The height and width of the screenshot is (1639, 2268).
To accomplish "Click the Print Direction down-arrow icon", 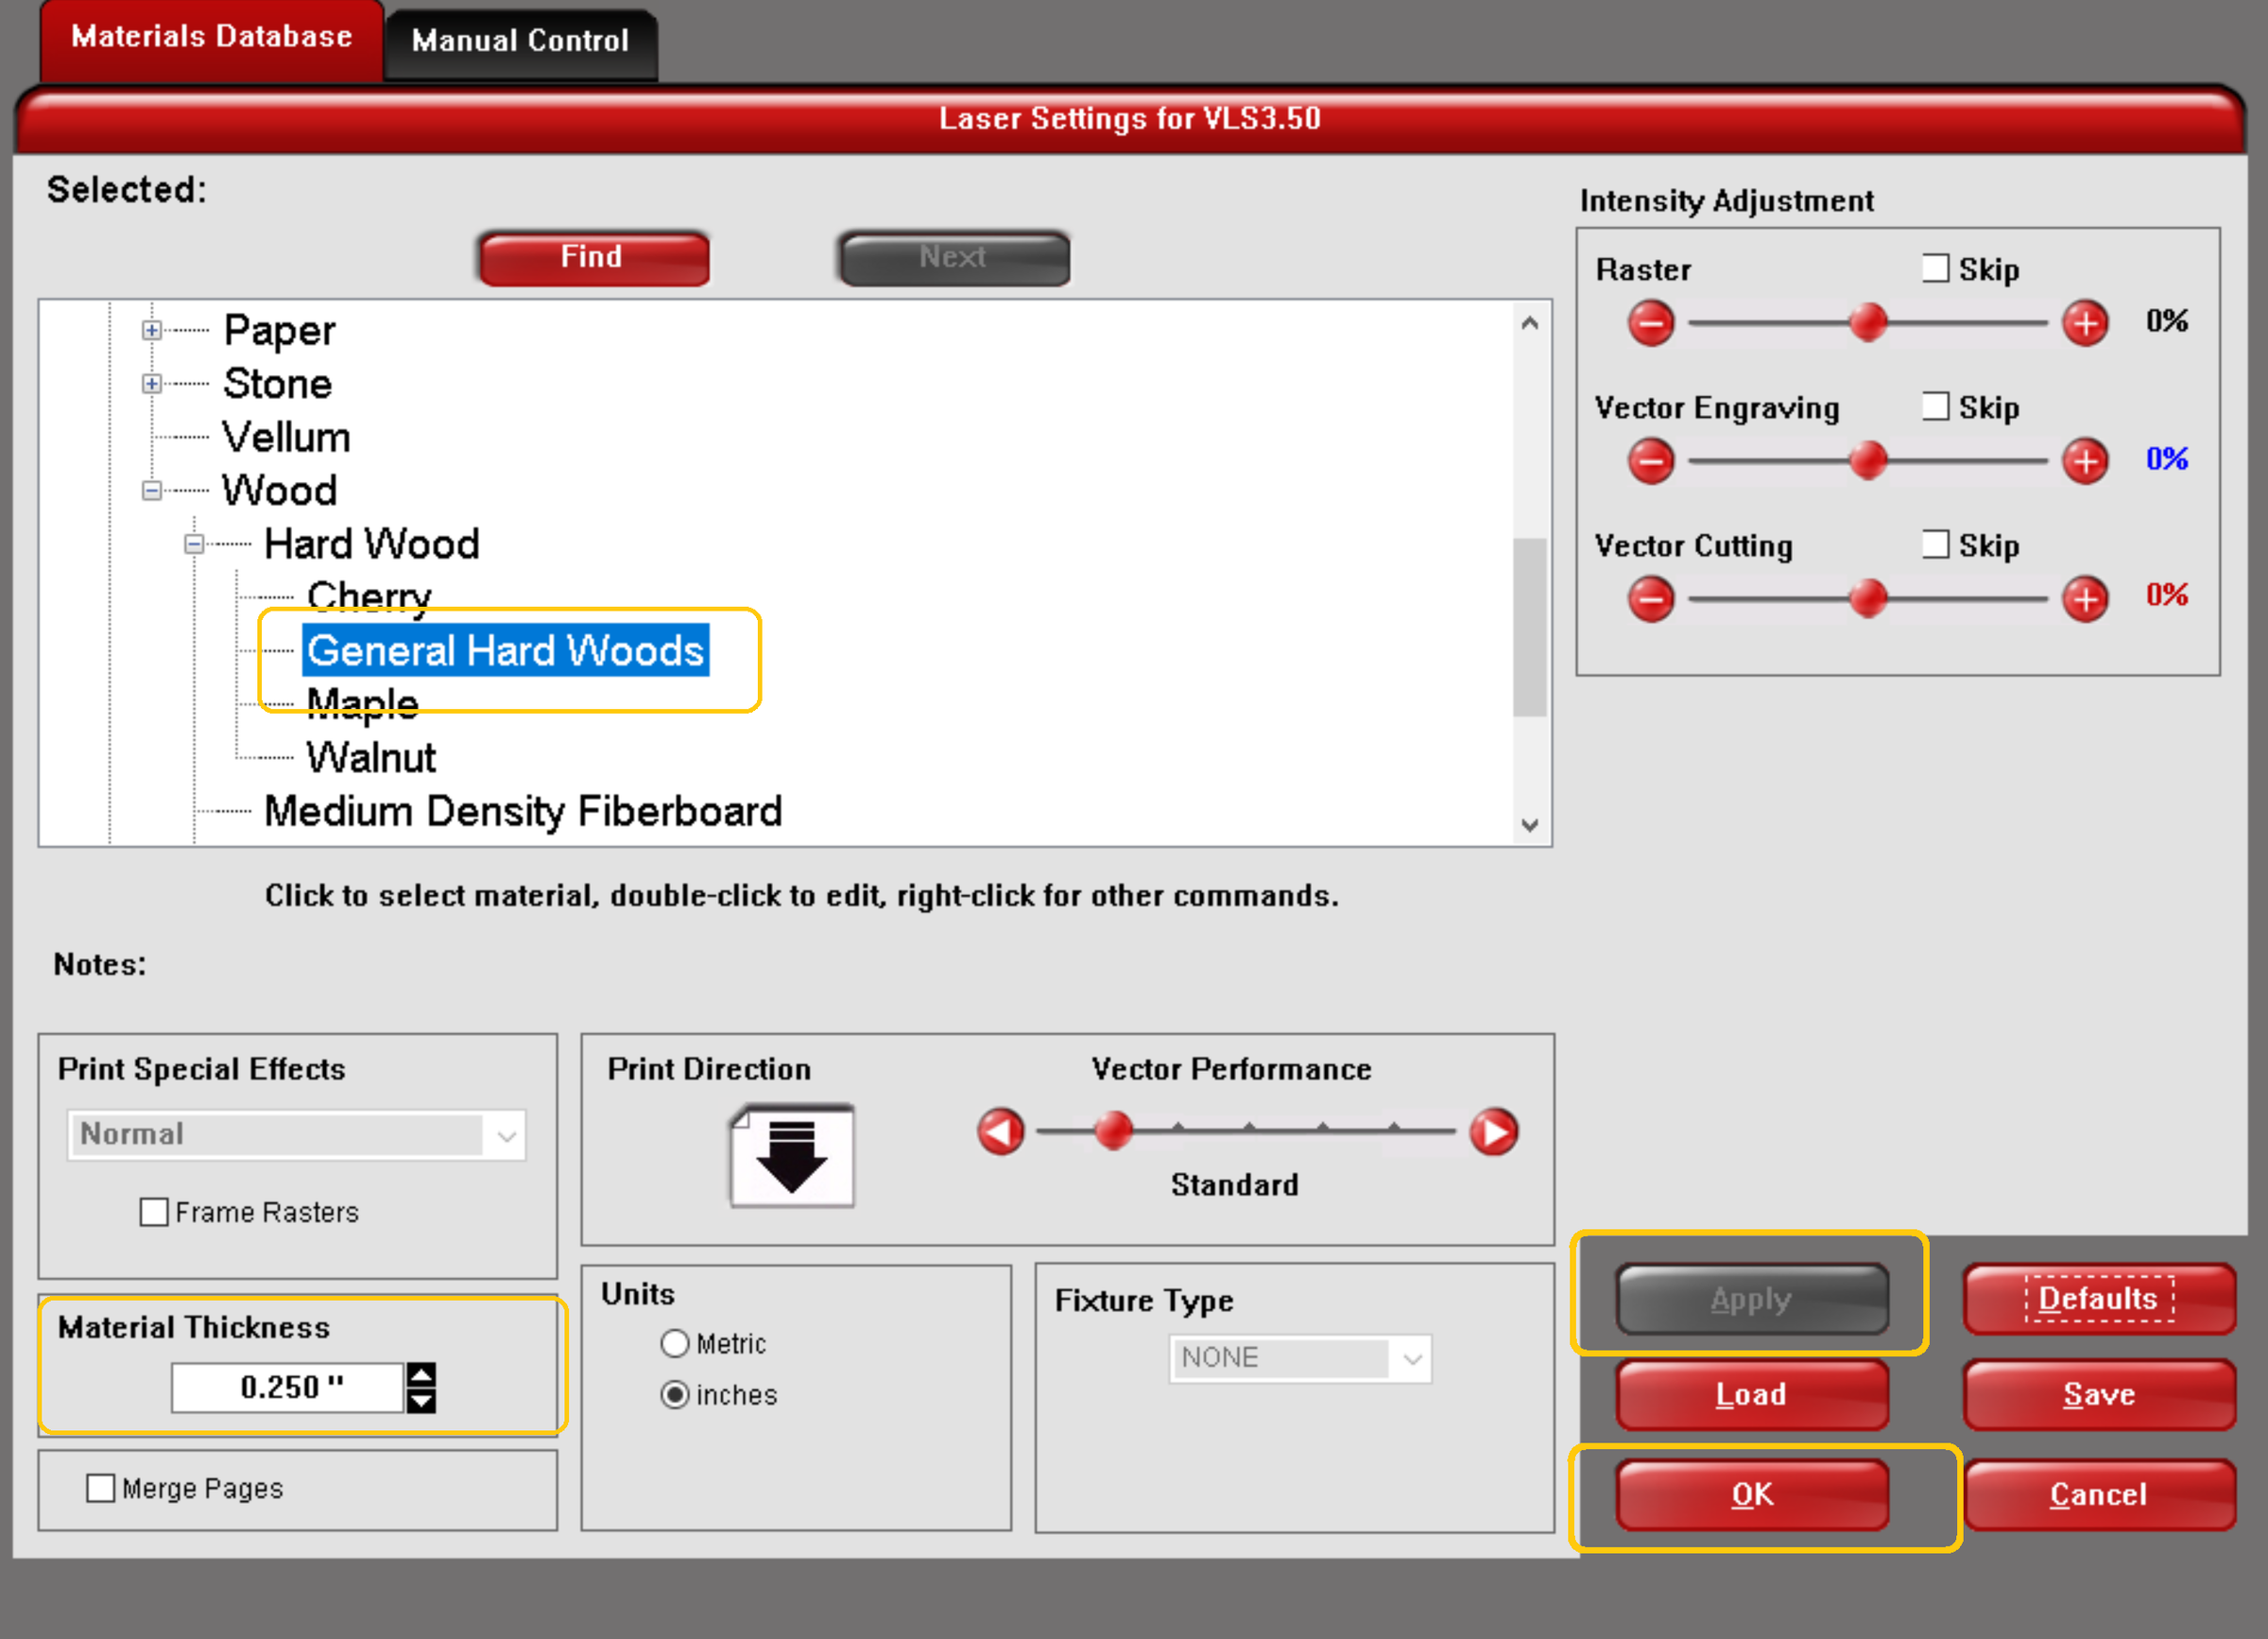I will (792, 1156).
